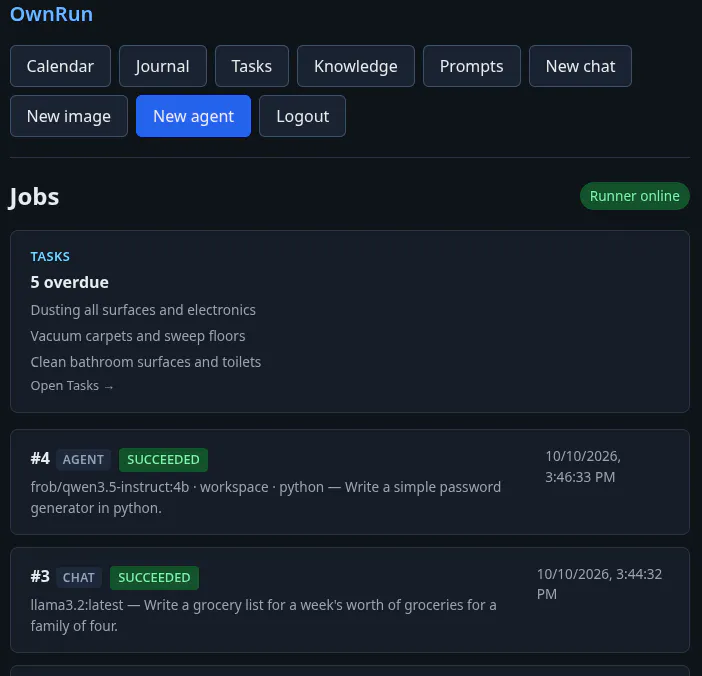Click Vacuum carpets and sweep floors task

(x=138, y=336)
